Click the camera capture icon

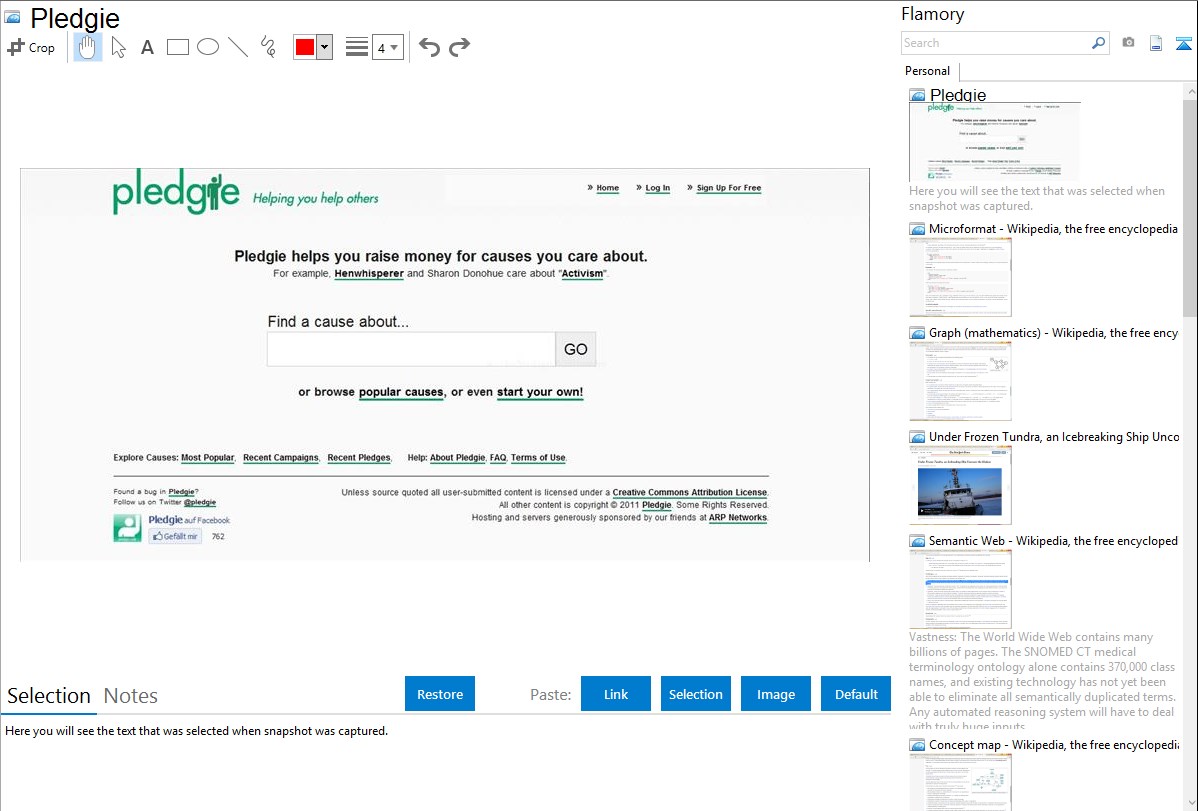[1128, 43]
